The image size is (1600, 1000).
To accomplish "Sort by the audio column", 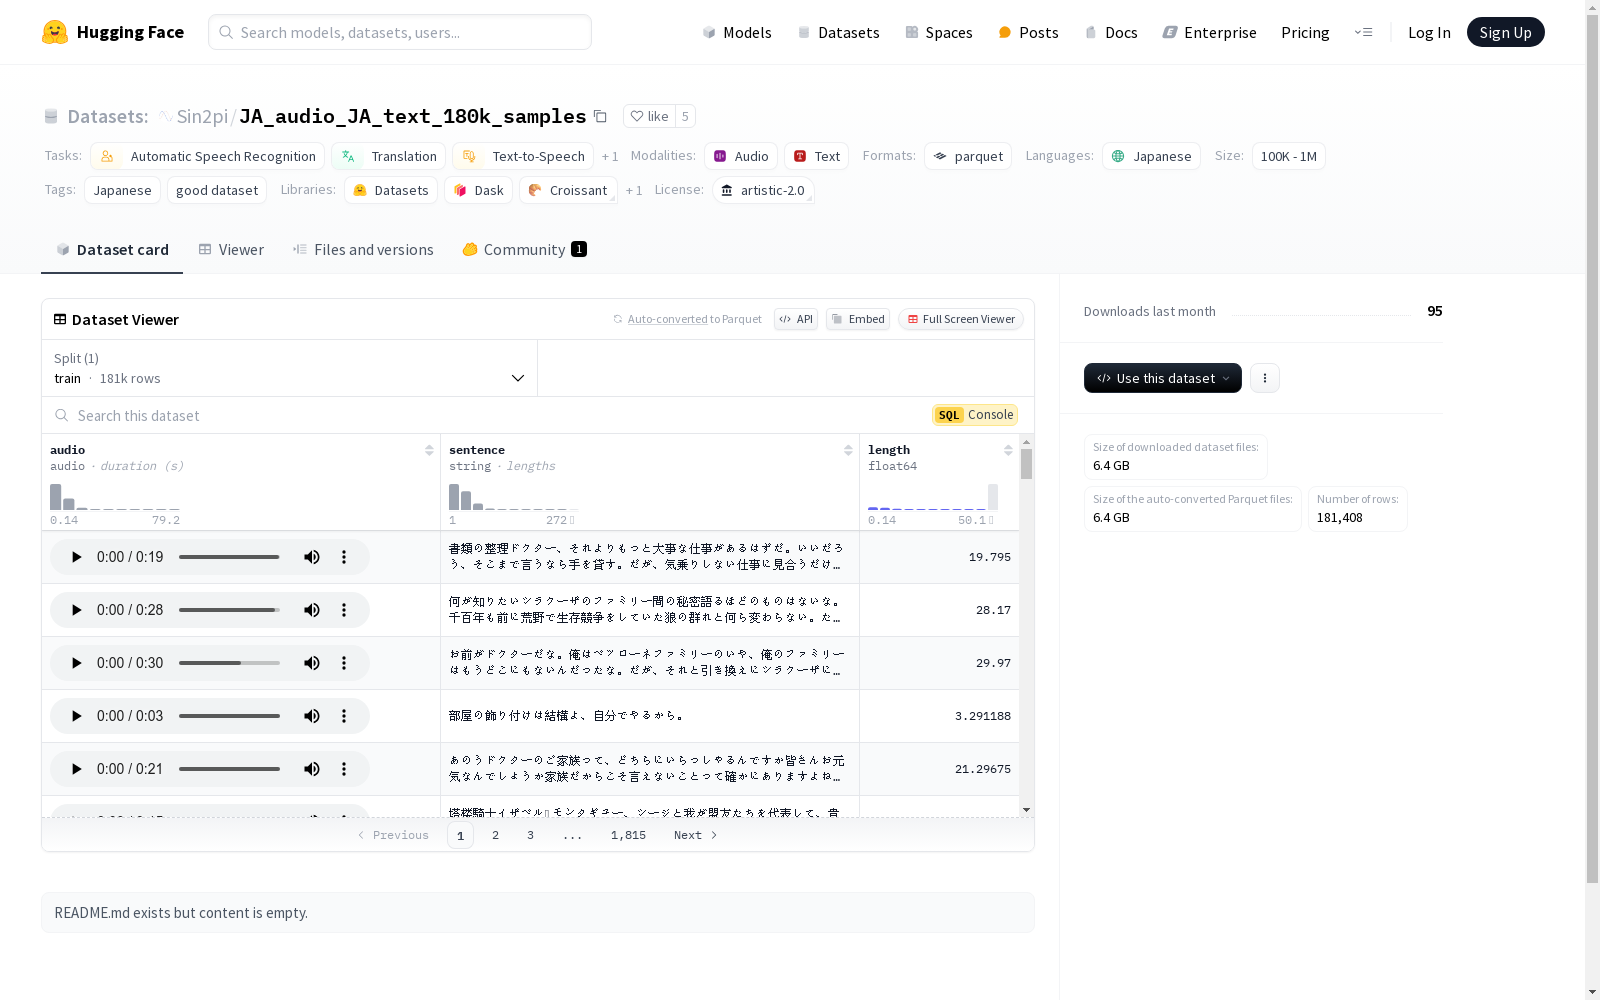I will (x=429, y=450).
